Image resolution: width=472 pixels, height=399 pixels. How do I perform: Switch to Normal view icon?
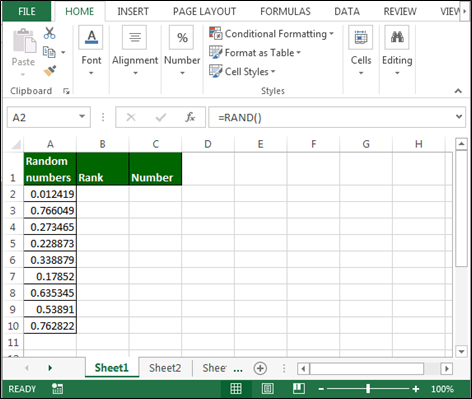tap(236, 389)
